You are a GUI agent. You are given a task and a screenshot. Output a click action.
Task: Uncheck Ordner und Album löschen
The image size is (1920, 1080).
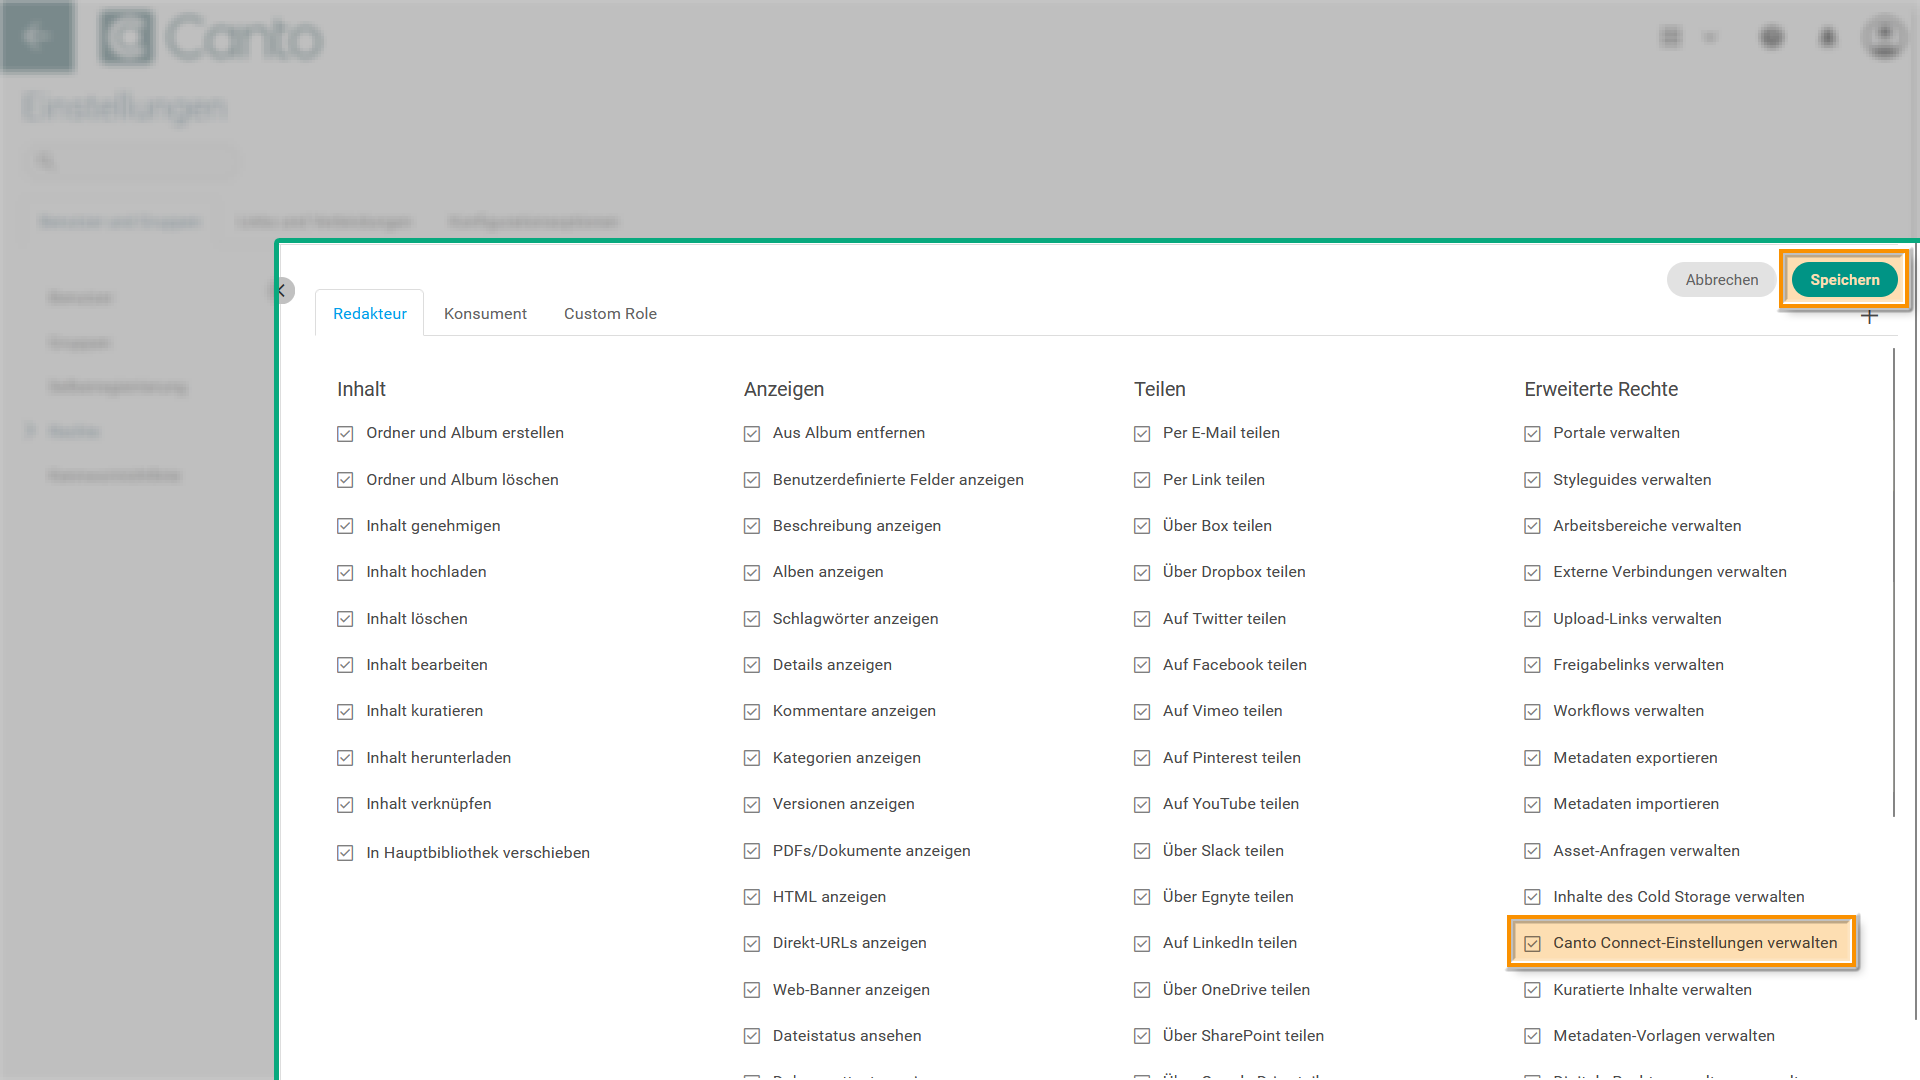pos(345,480)
